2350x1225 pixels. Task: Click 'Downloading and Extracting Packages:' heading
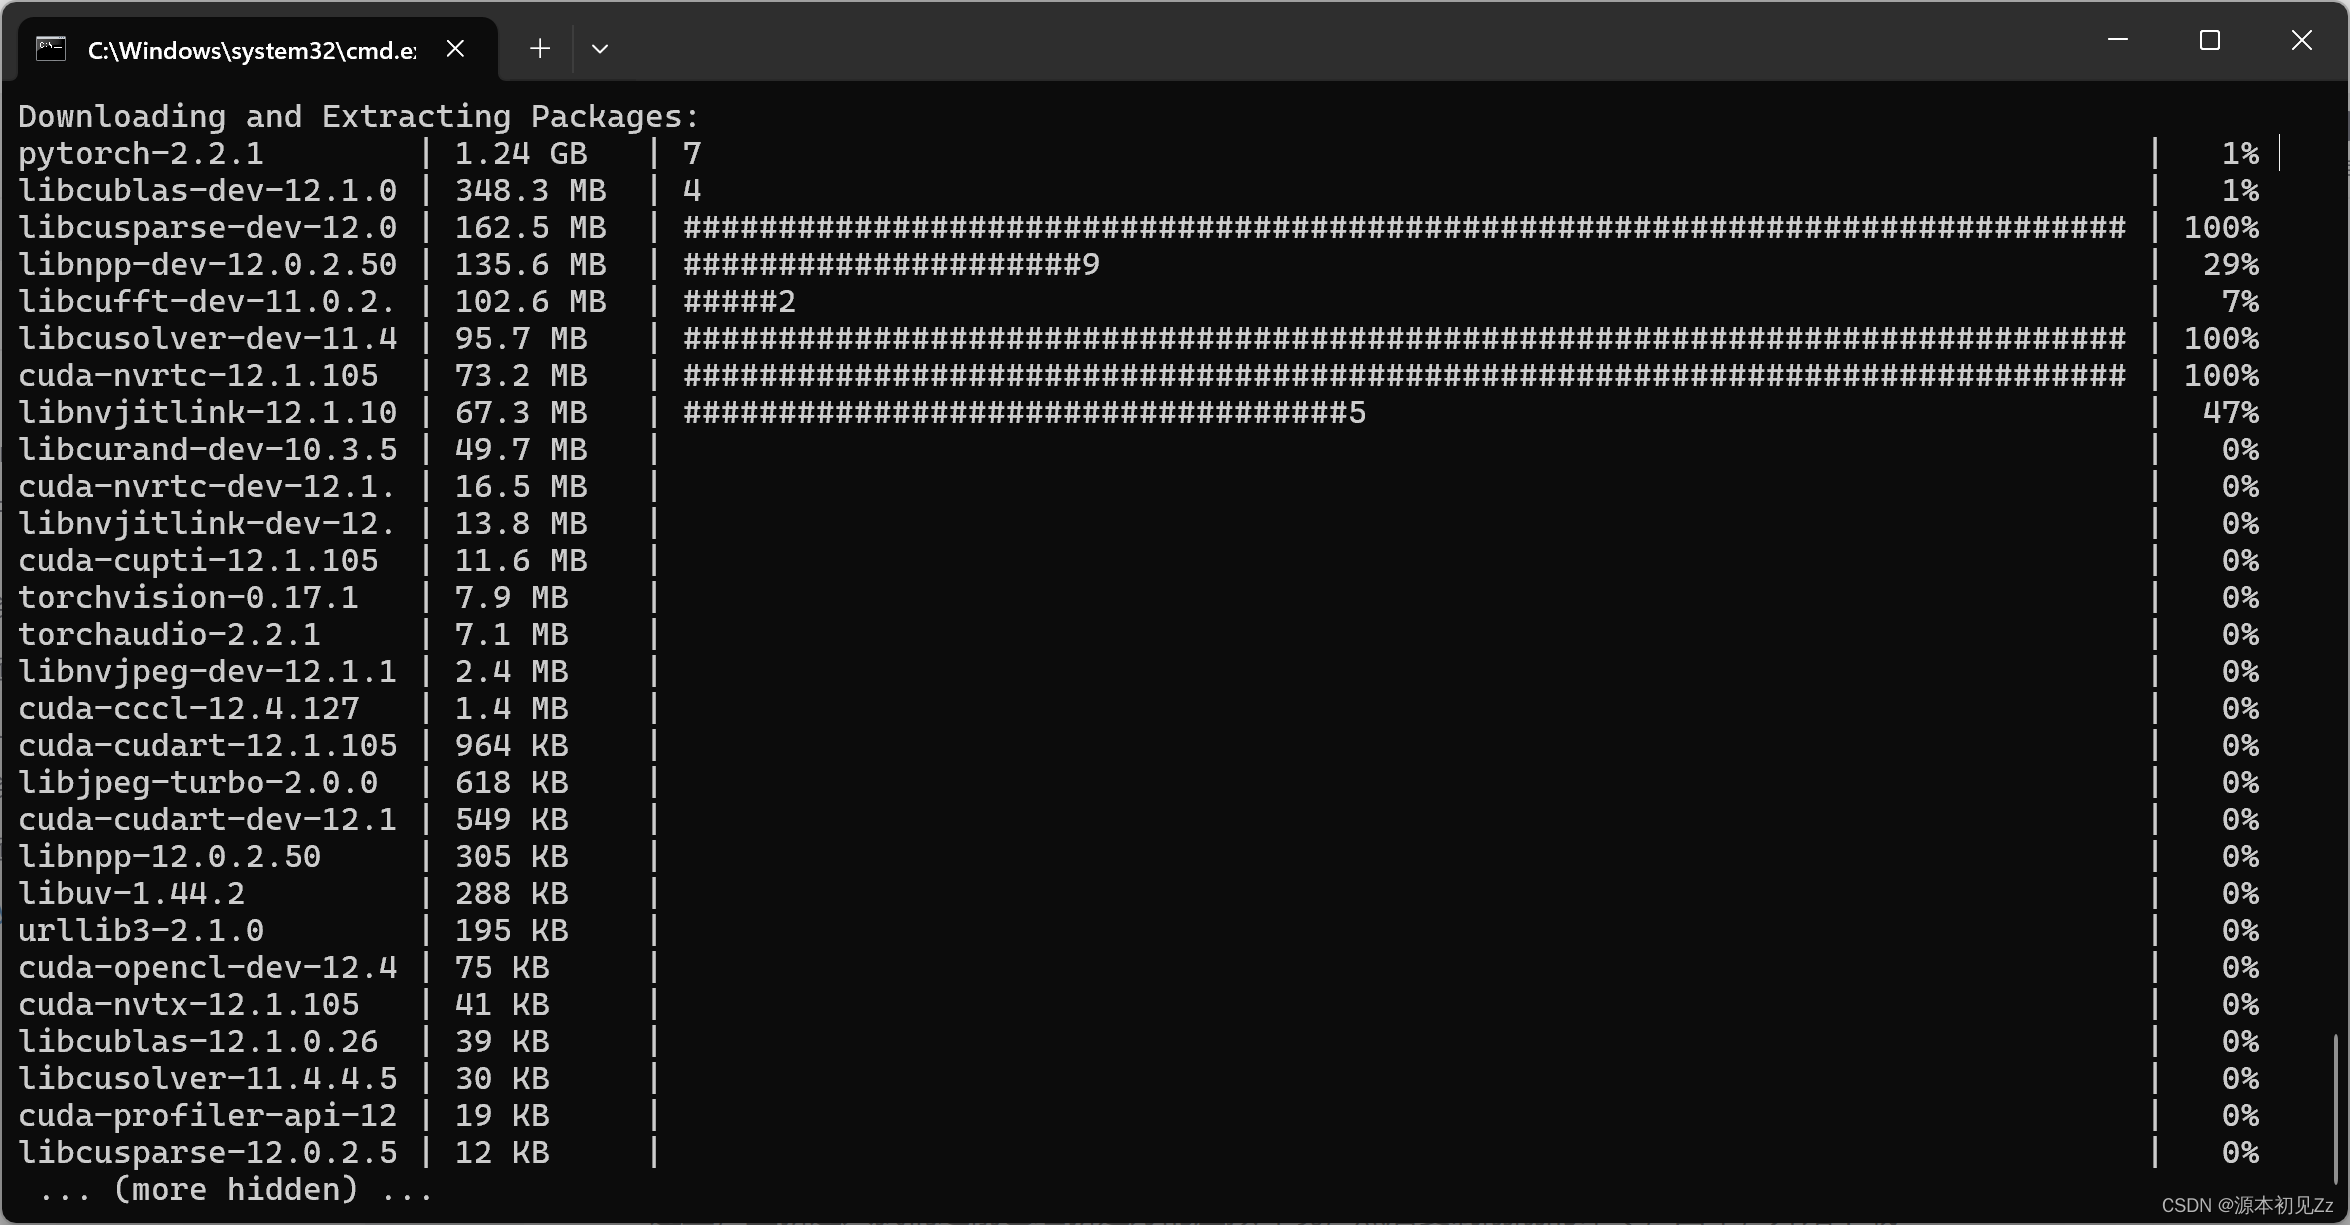(x=358, y=117)
